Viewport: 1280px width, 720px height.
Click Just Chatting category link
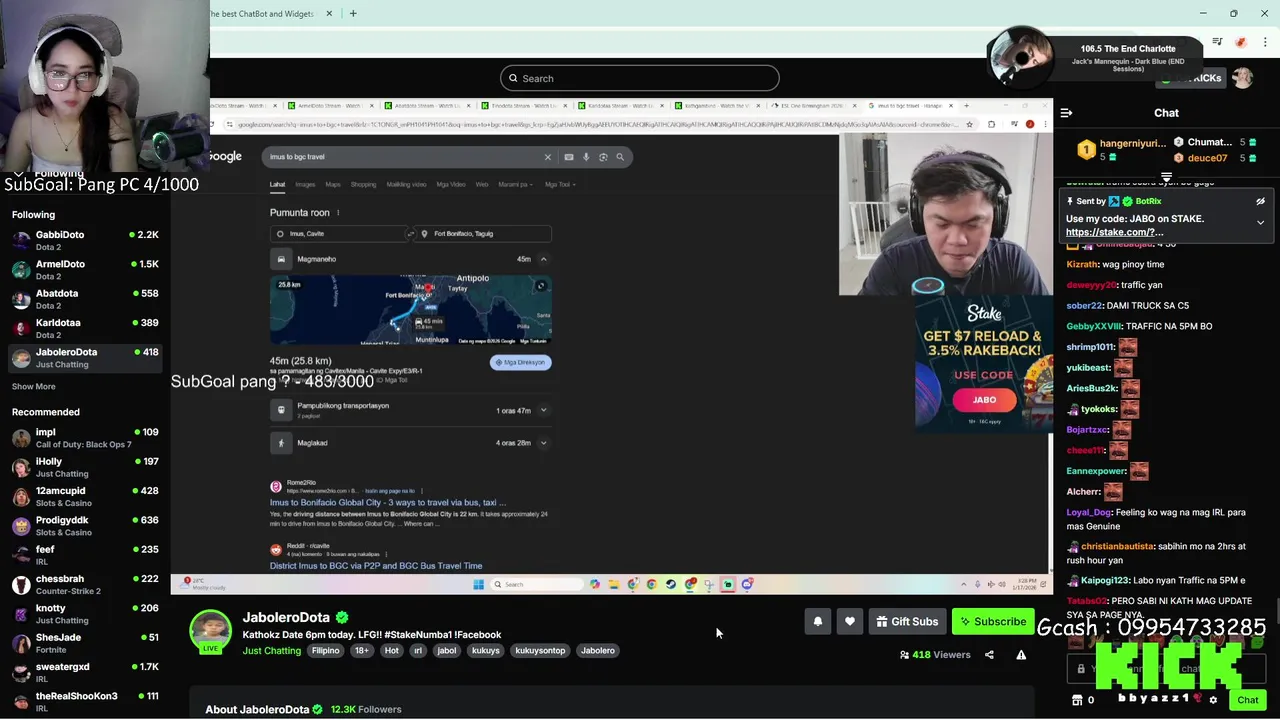pyautogui.click(x=272, y=651)
